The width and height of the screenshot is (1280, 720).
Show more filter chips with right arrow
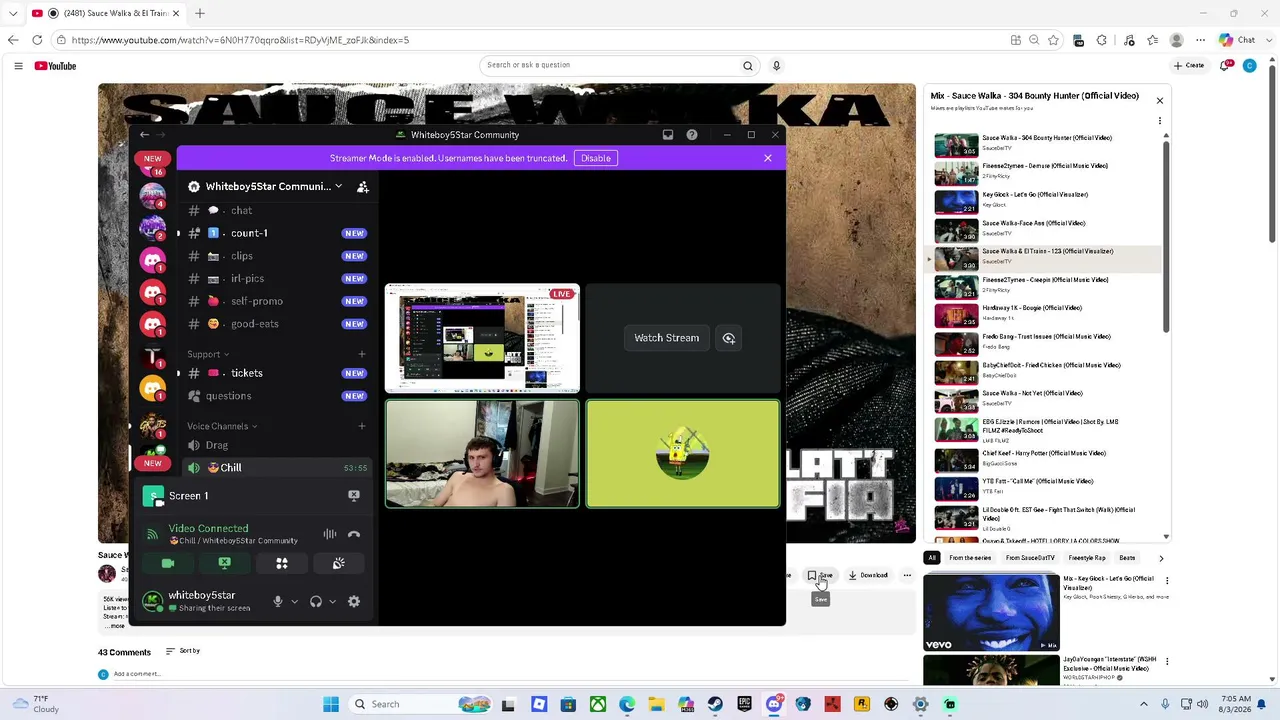point(1161,558)
